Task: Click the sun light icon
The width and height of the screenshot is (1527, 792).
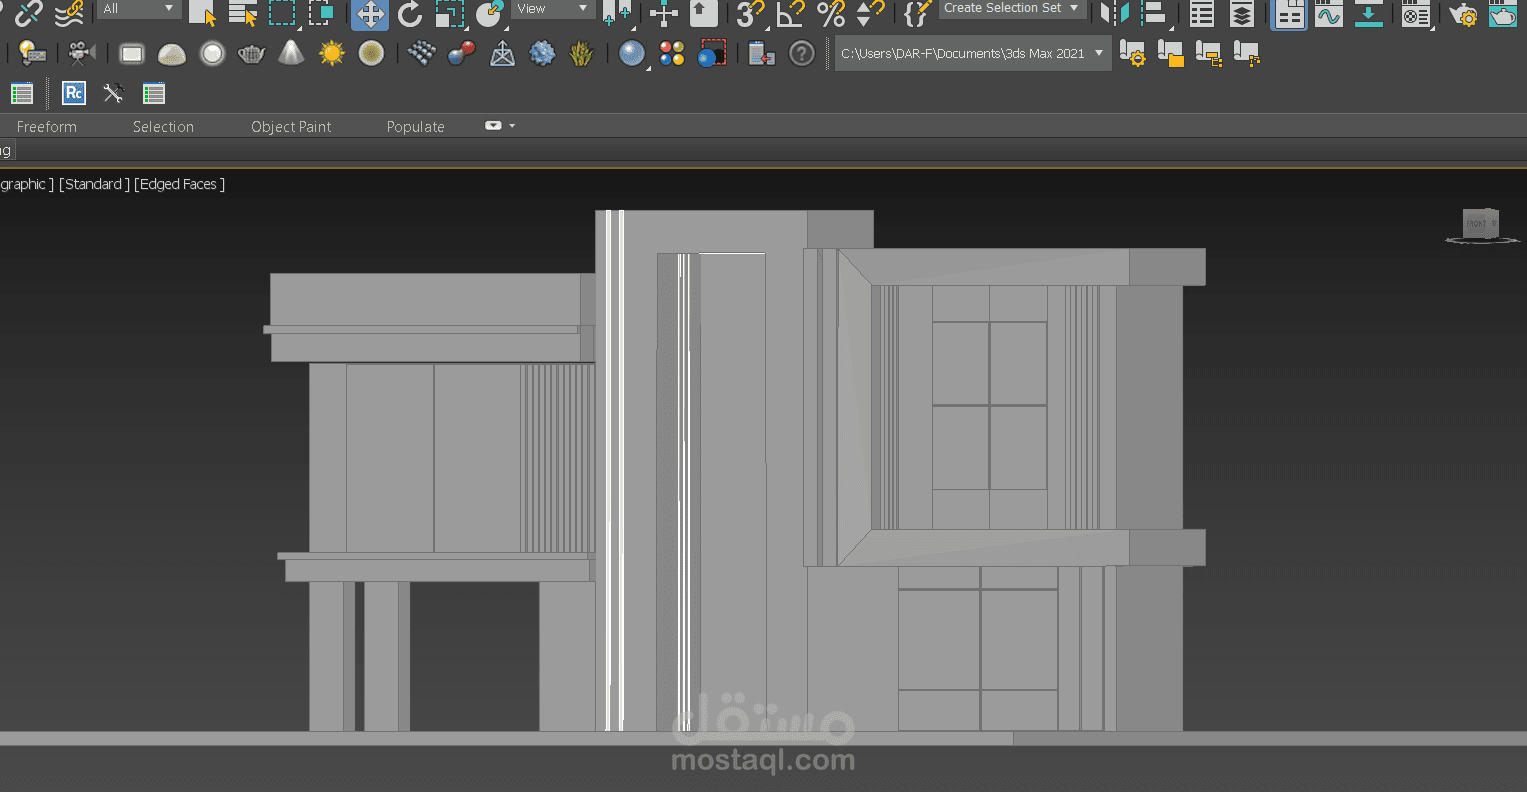Action: coord(332,54)
